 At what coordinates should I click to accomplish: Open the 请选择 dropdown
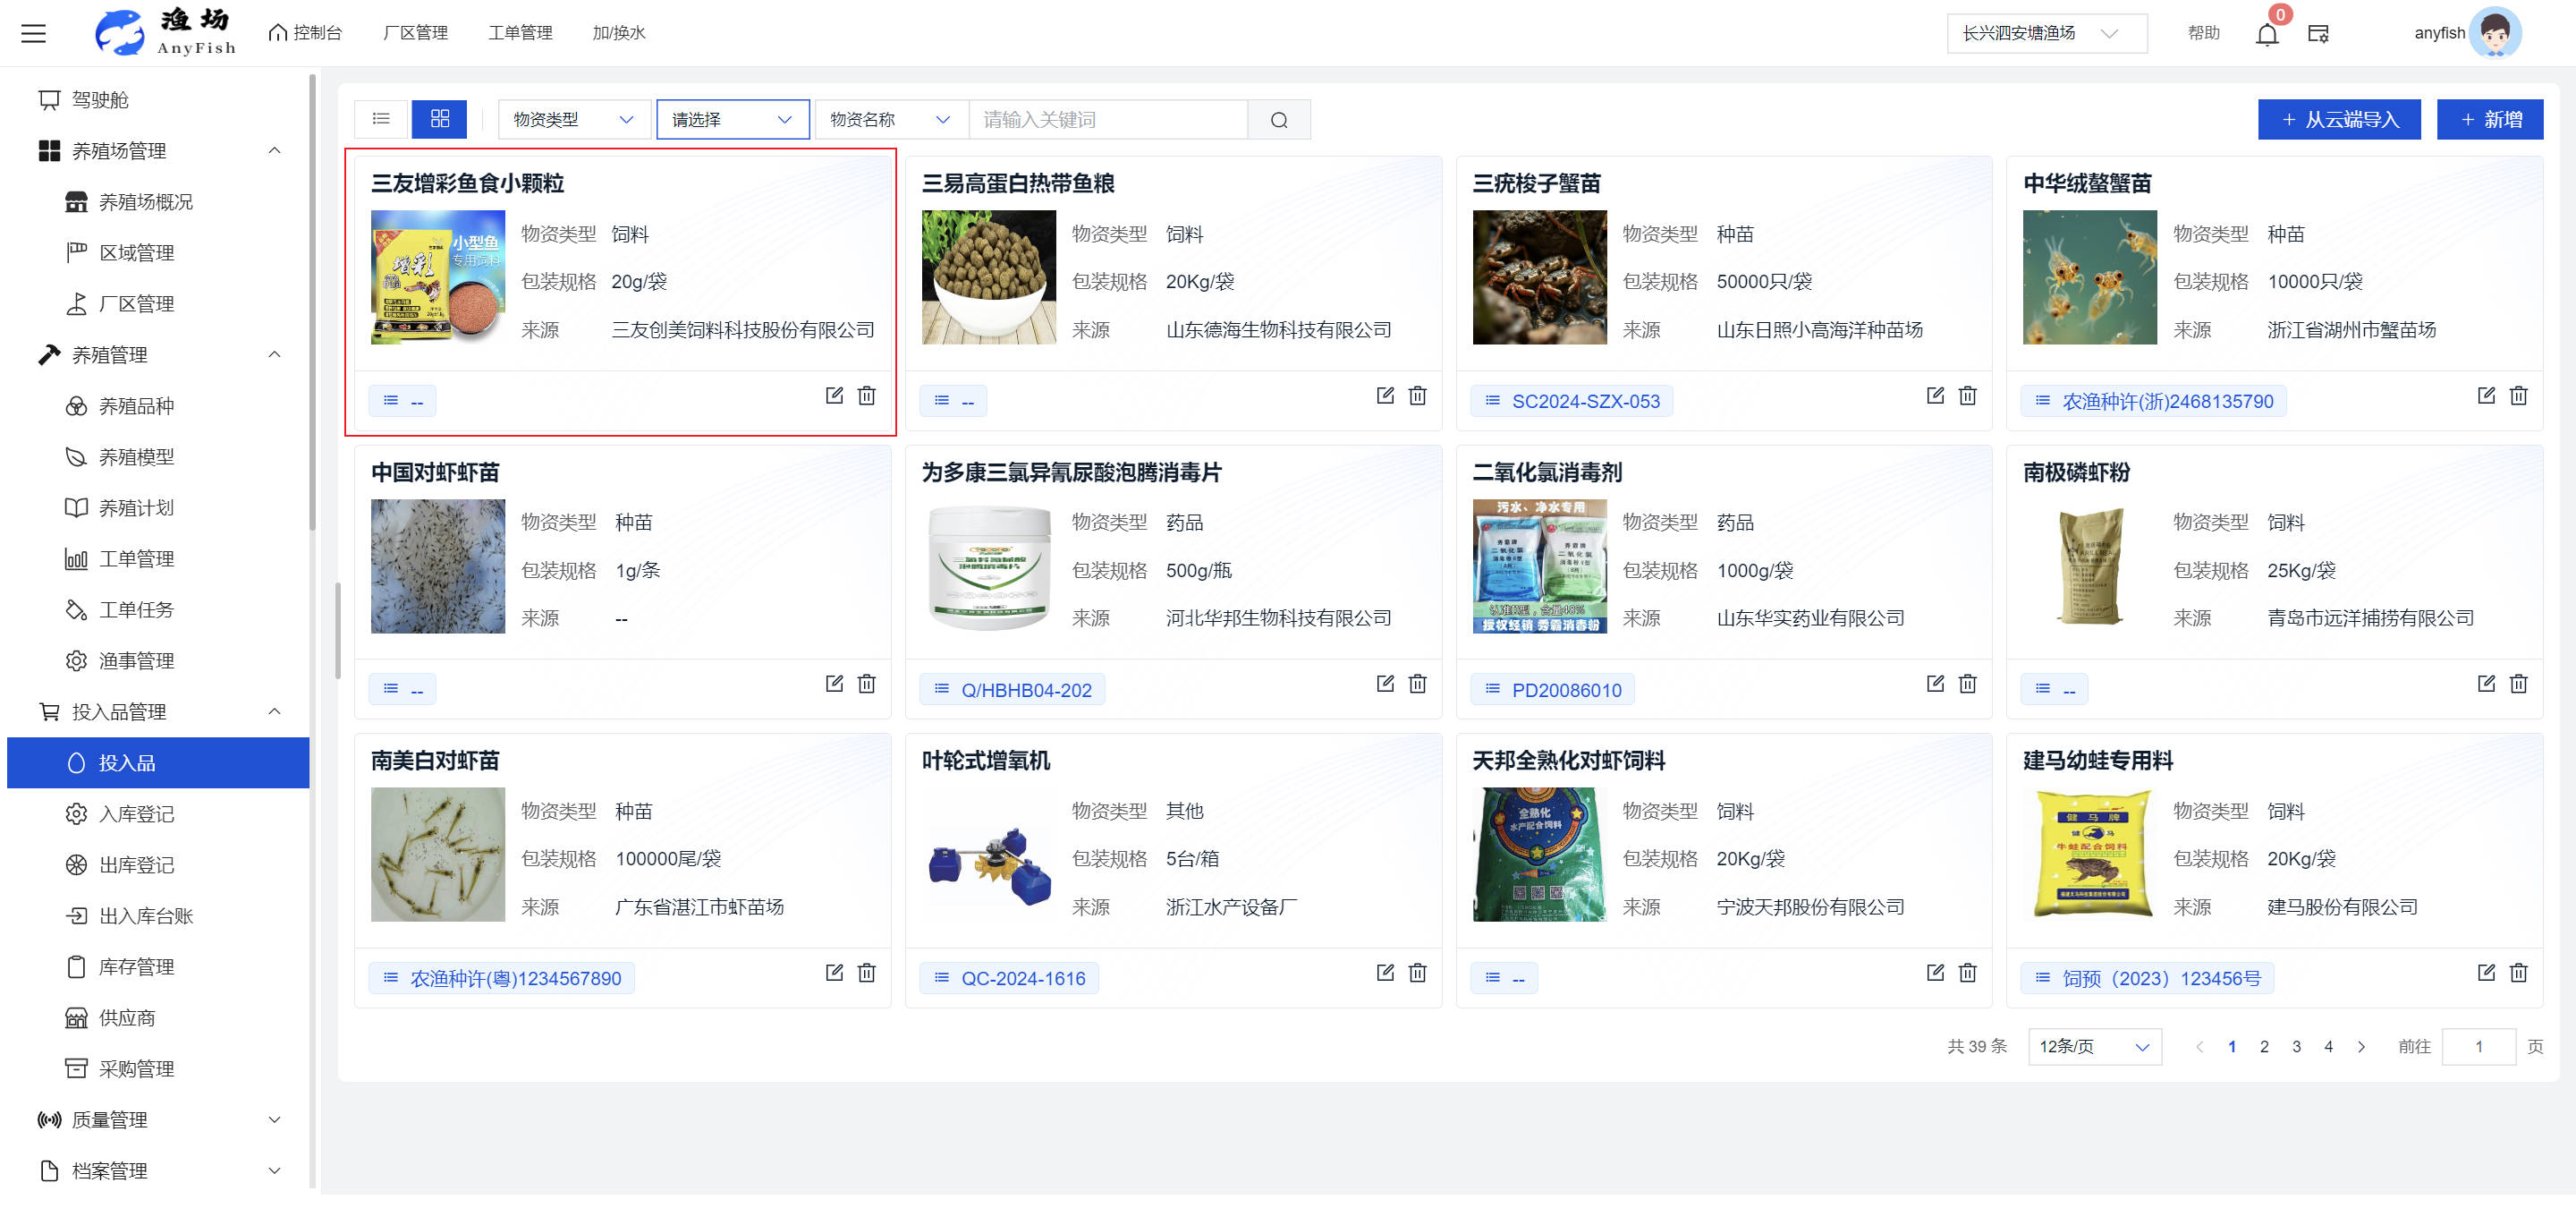coord(732,120)
